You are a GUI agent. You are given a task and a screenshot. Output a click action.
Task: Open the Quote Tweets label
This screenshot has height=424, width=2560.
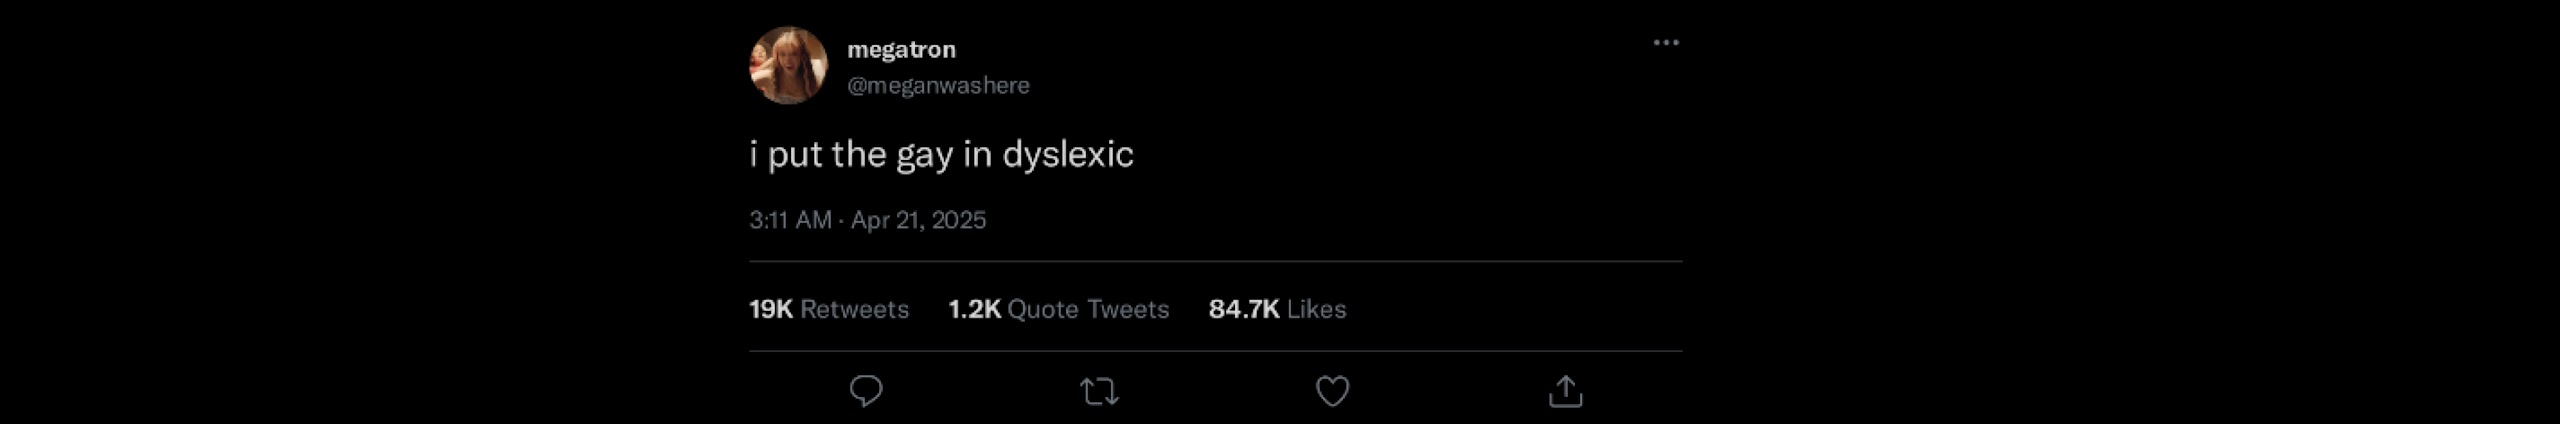(x=1088, y=309)
